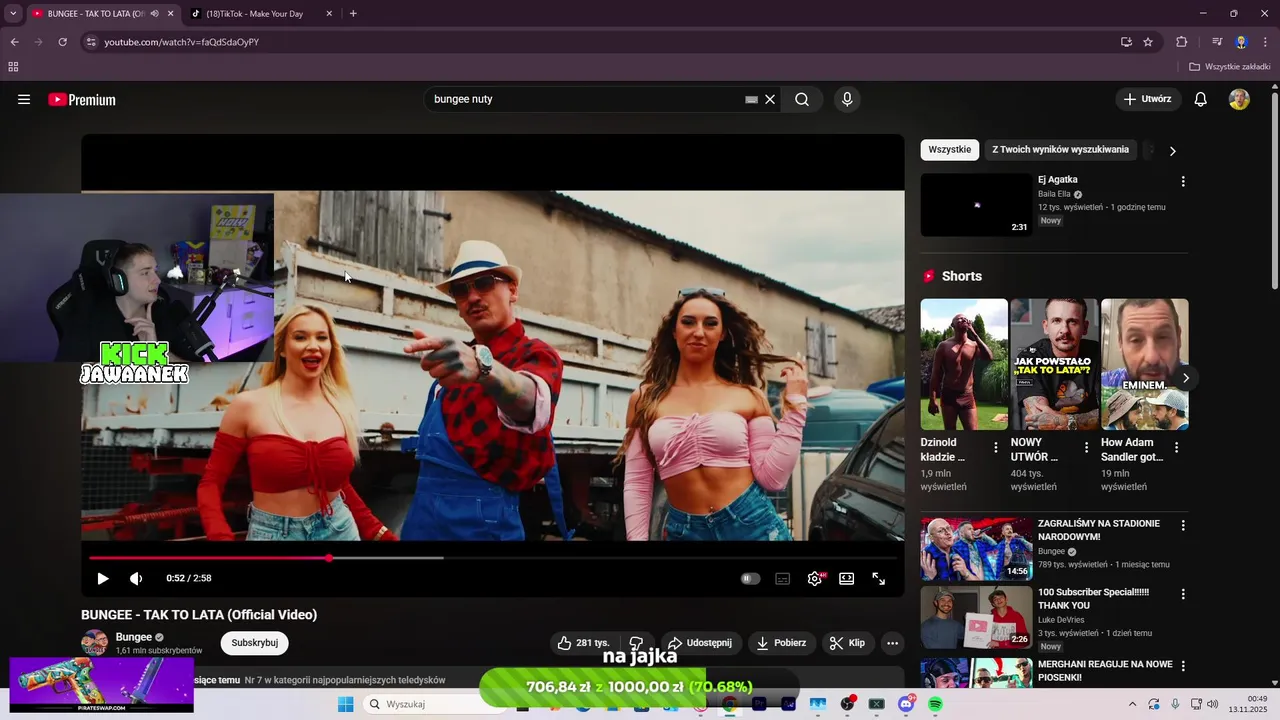The width and height of the screenshot is (1280, 720).
Task: Open the site info icon in address bar
Action: click(x=91, y=42)
